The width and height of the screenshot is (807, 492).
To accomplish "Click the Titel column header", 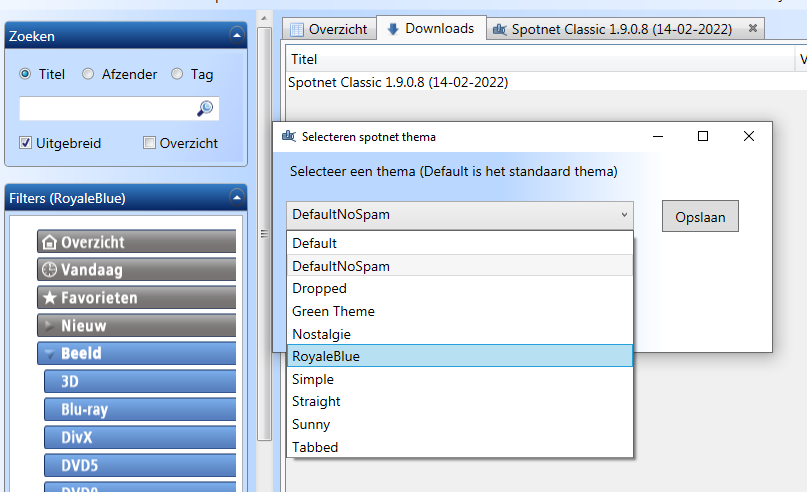I will click(x=540, y=59).
